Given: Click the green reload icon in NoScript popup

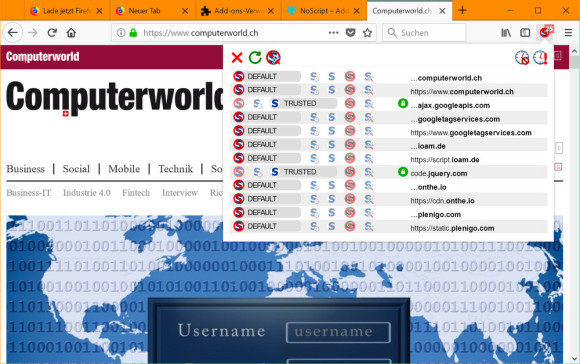Looking at the screenshot, I should pyautogui.click(x=255, y=58).
